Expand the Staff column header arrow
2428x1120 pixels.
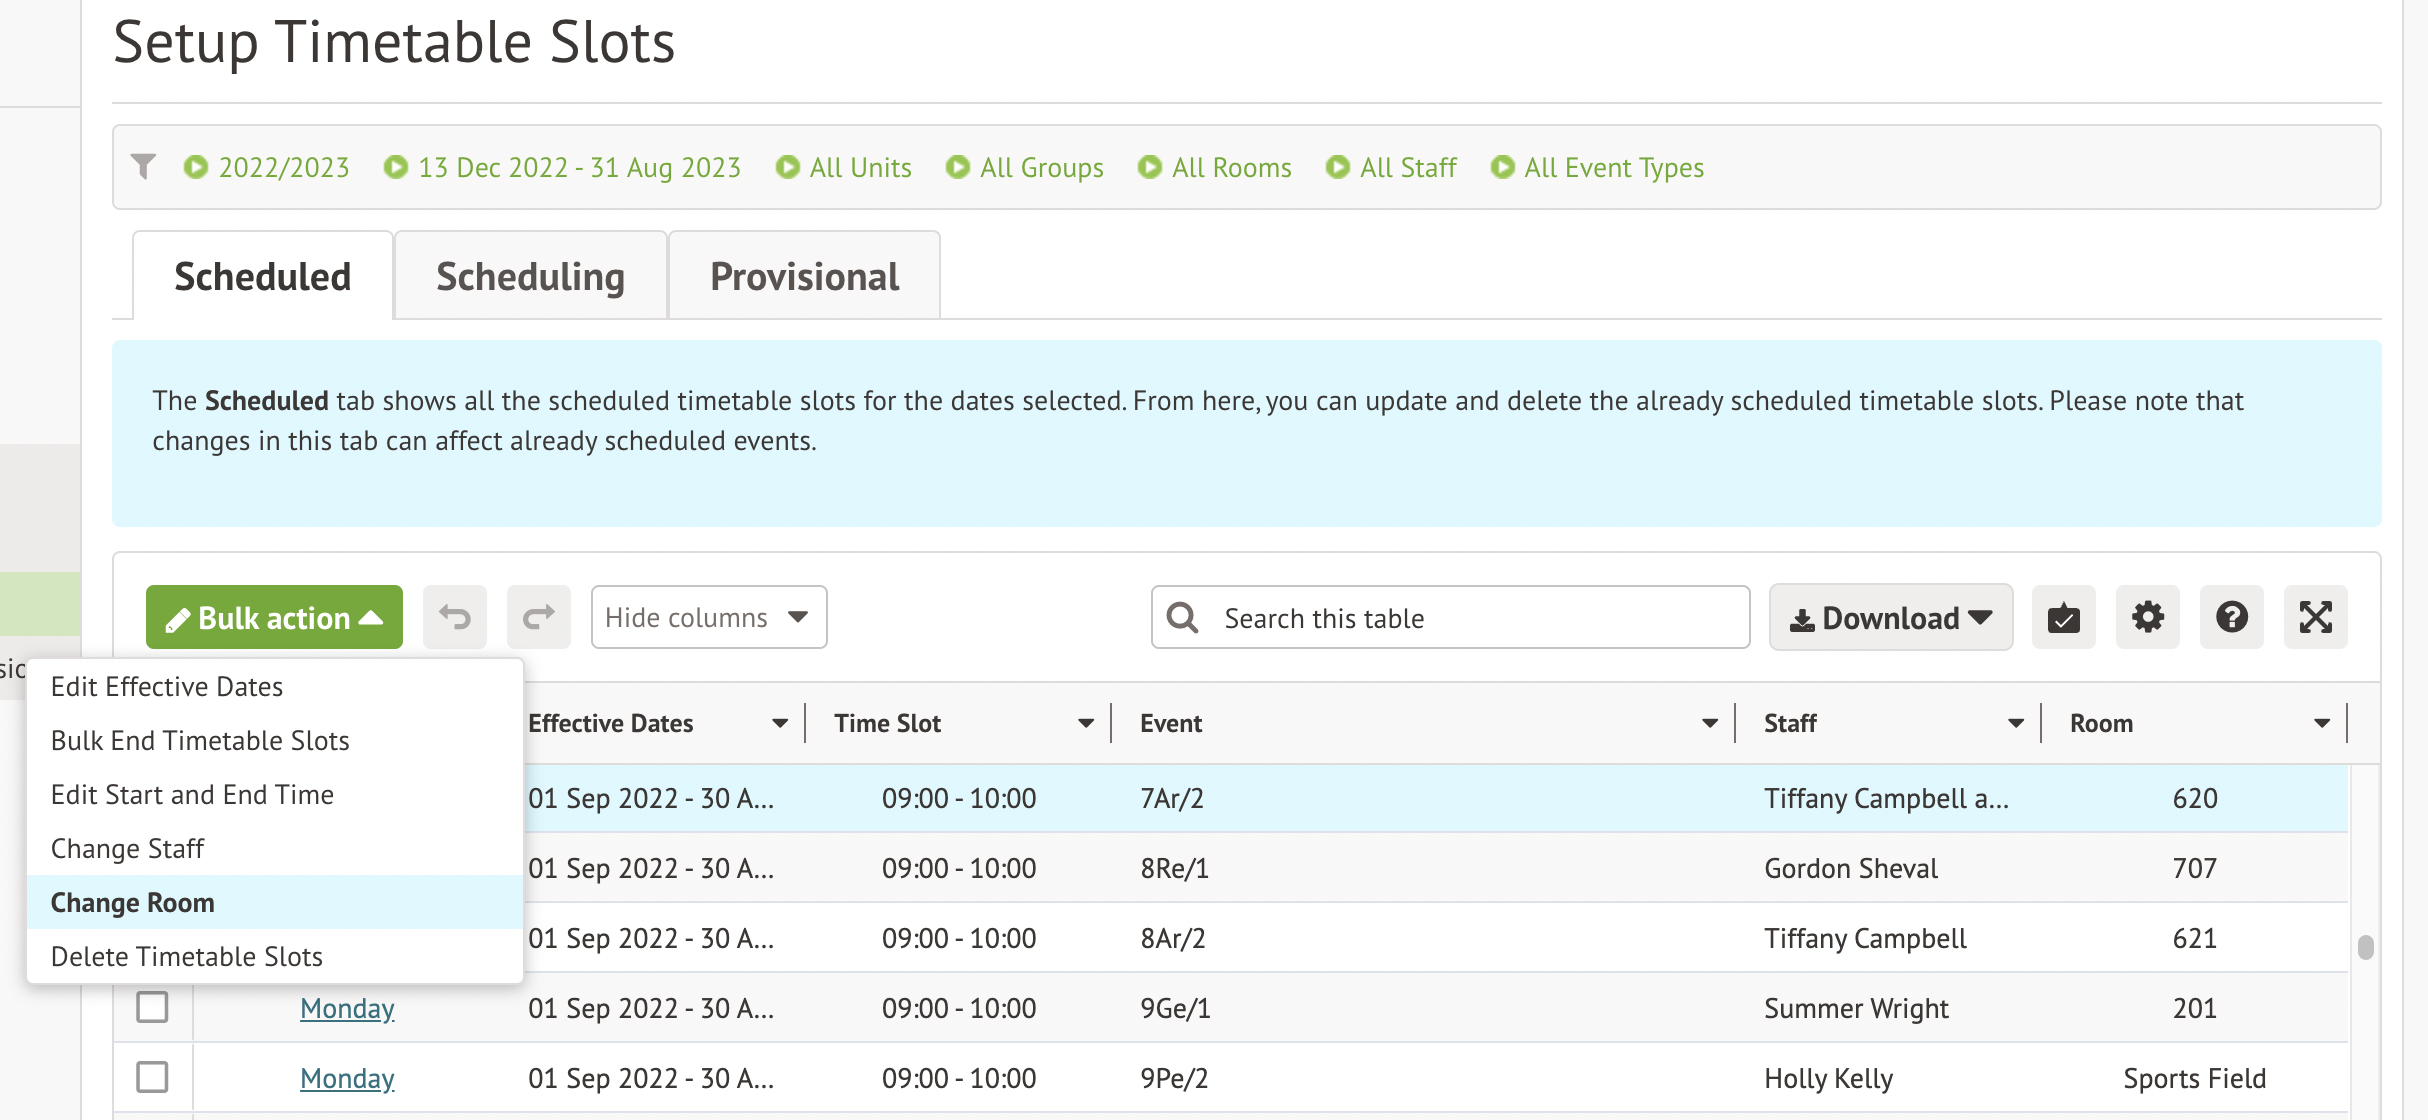pos(2015,723)
